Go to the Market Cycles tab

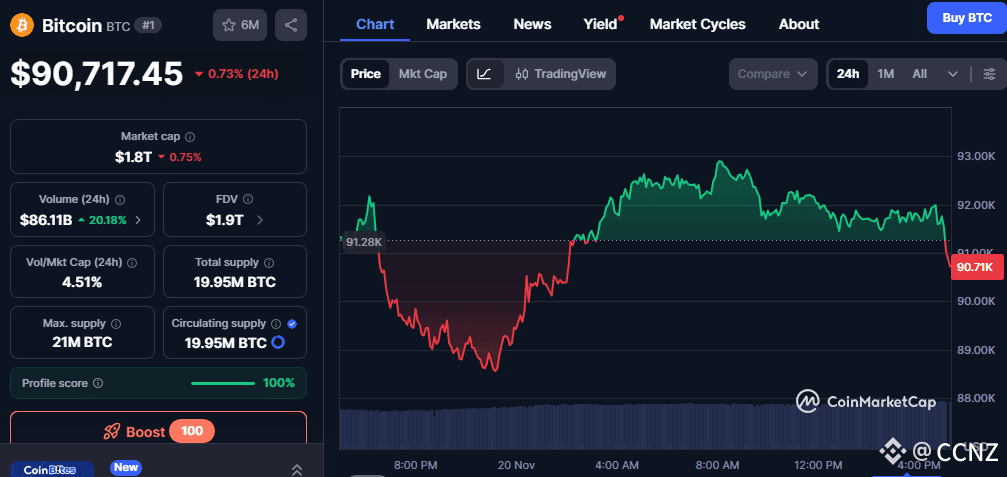697,24
